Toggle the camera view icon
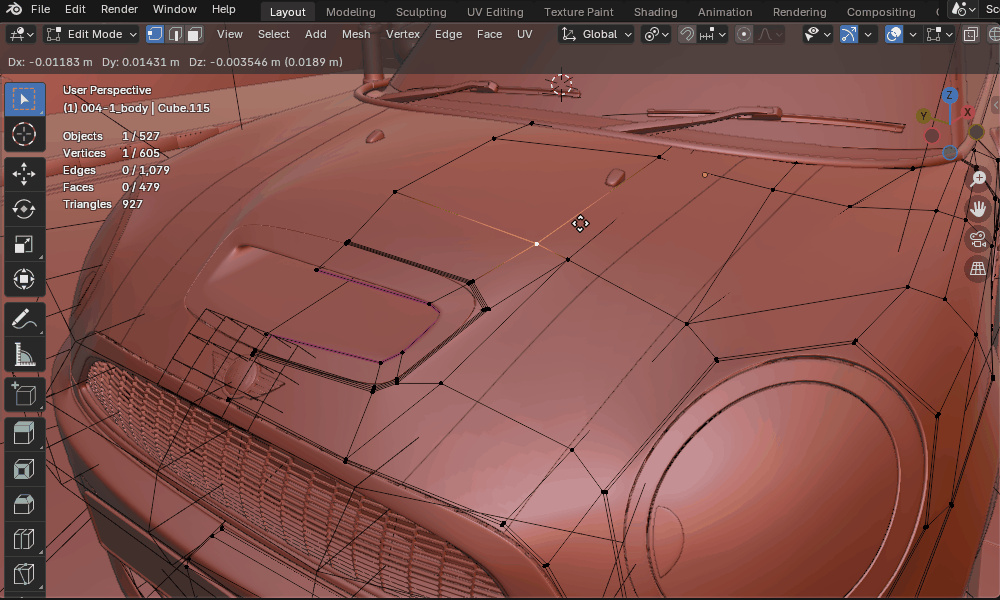 978,238
